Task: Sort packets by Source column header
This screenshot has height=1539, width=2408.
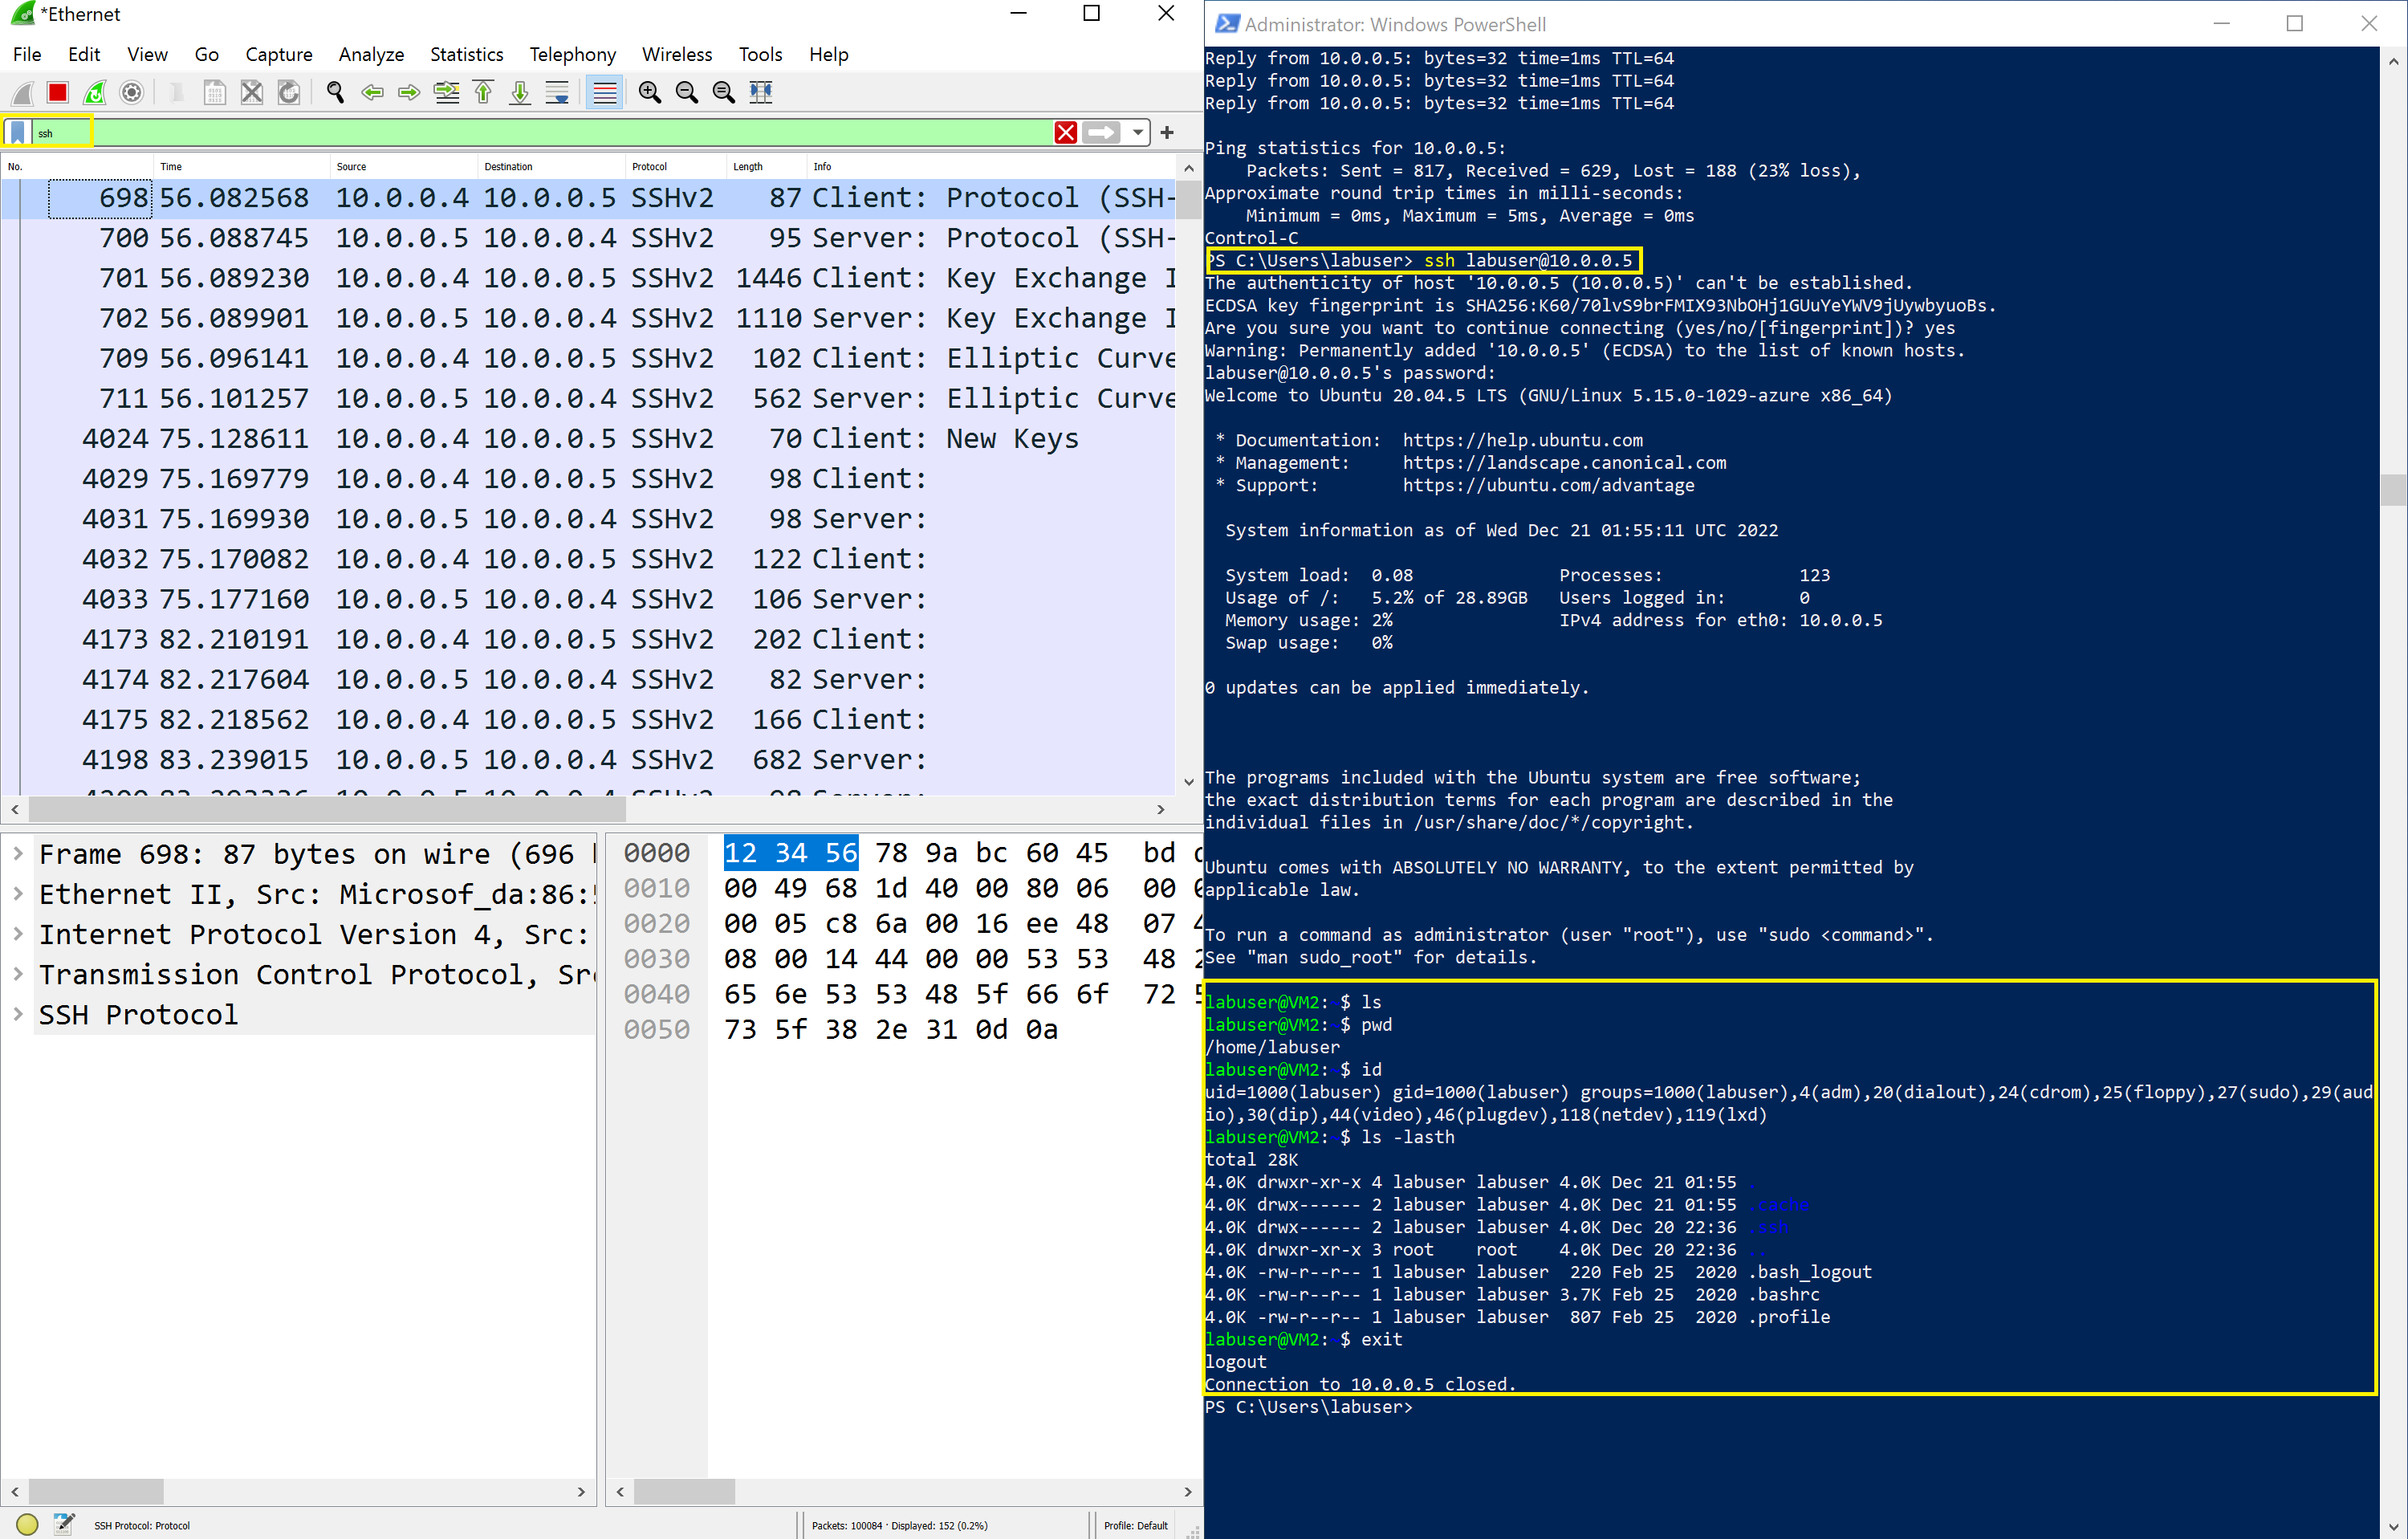Action: (403, 167)
